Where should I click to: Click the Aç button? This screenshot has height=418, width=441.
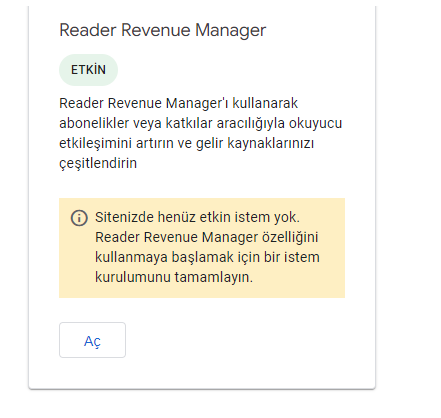(x=92, y=340)
